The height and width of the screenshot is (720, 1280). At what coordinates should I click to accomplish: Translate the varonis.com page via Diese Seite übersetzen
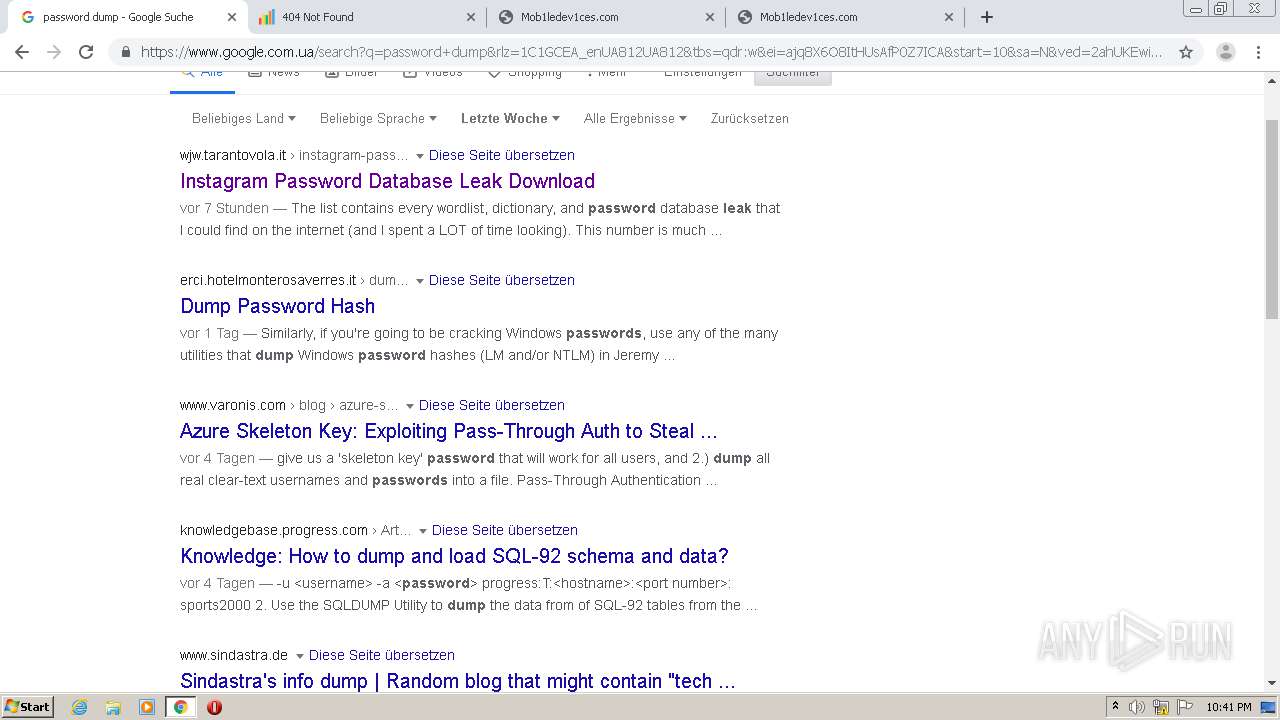click(x=492, y=405)
